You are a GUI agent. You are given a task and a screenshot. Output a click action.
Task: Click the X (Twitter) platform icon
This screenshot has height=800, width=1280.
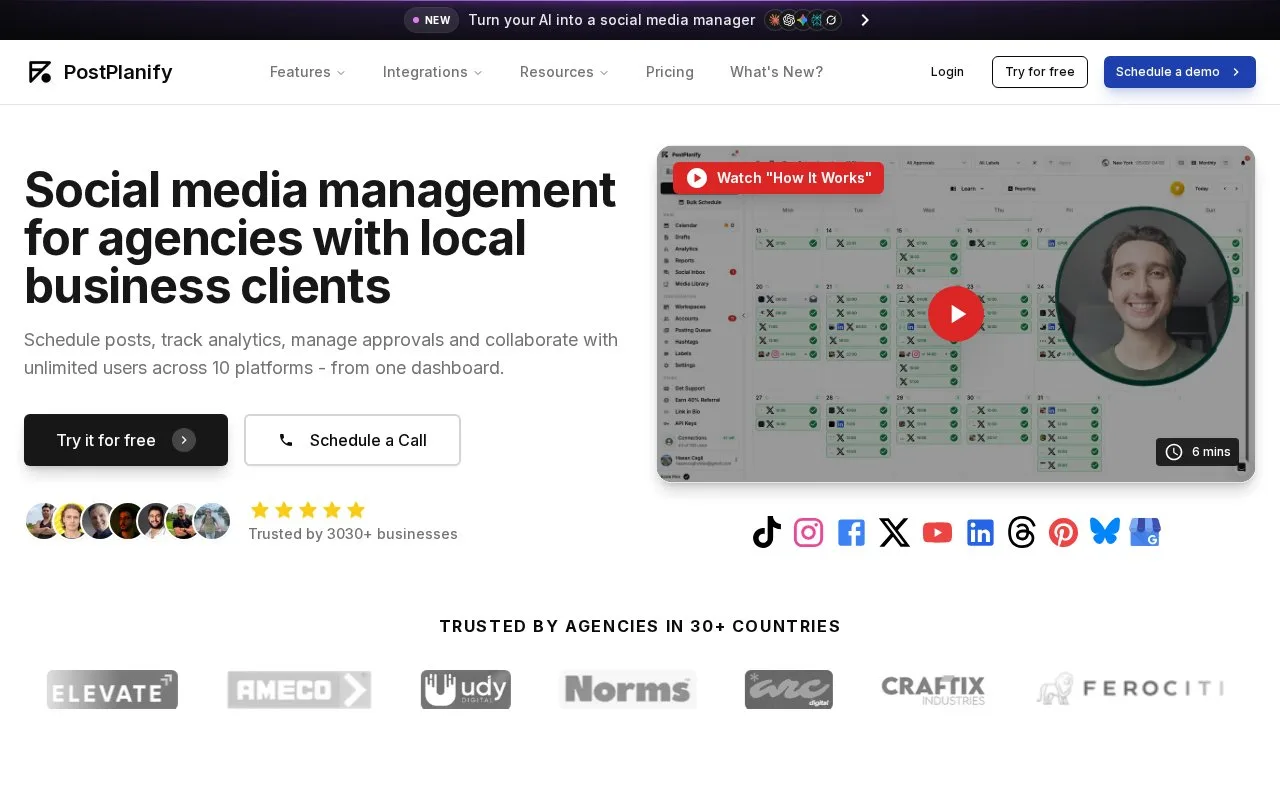pos(894,533)
